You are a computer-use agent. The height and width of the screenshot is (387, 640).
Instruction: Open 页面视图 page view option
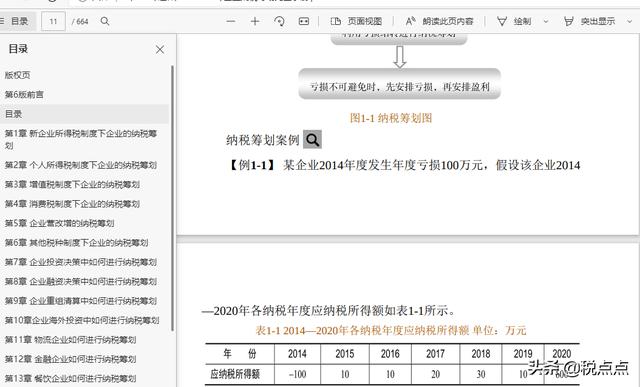pos(356,21)
